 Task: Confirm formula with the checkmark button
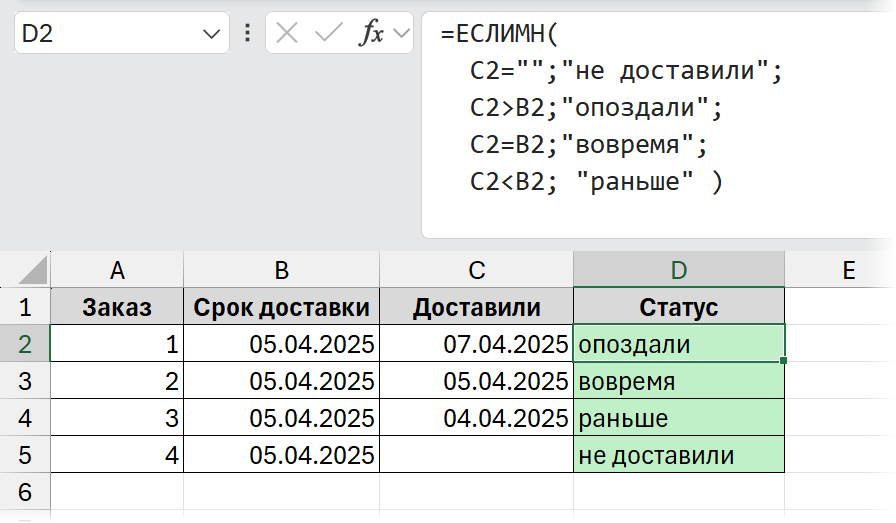[x=328, y=33]
